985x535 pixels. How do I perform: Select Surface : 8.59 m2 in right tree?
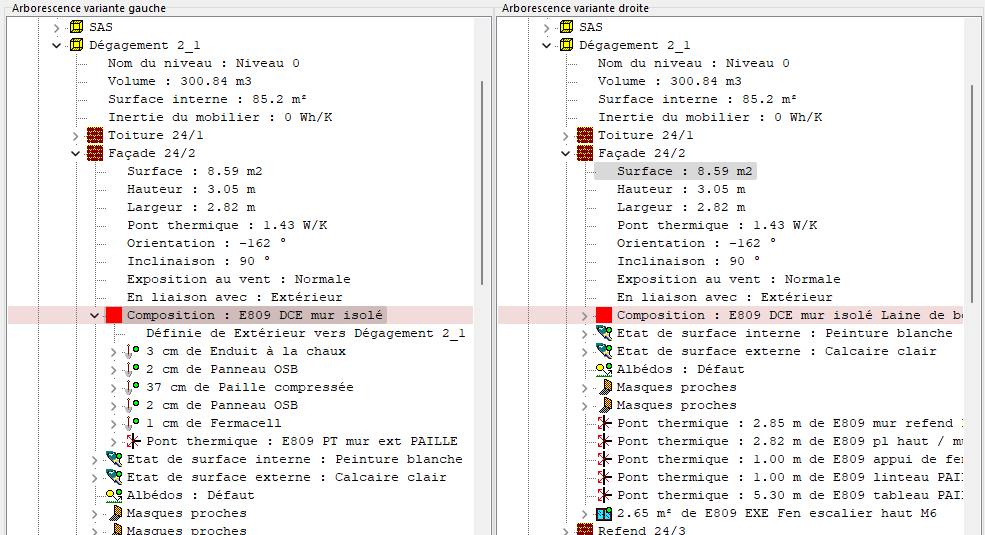click(684, 171)
